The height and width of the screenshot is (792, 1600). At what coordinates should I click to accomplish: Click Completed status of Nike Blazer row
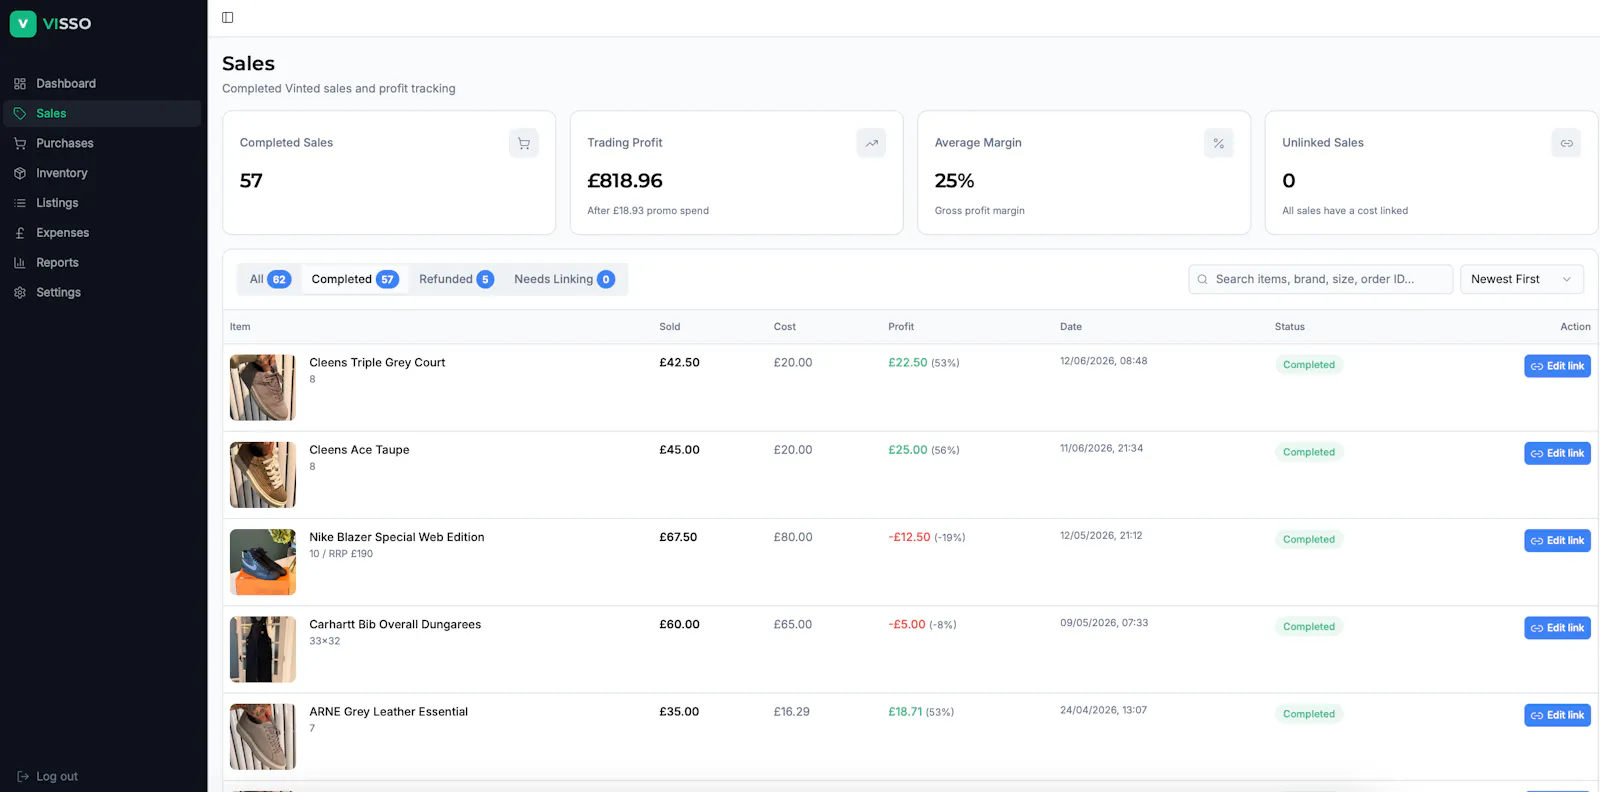[1309, 540]
